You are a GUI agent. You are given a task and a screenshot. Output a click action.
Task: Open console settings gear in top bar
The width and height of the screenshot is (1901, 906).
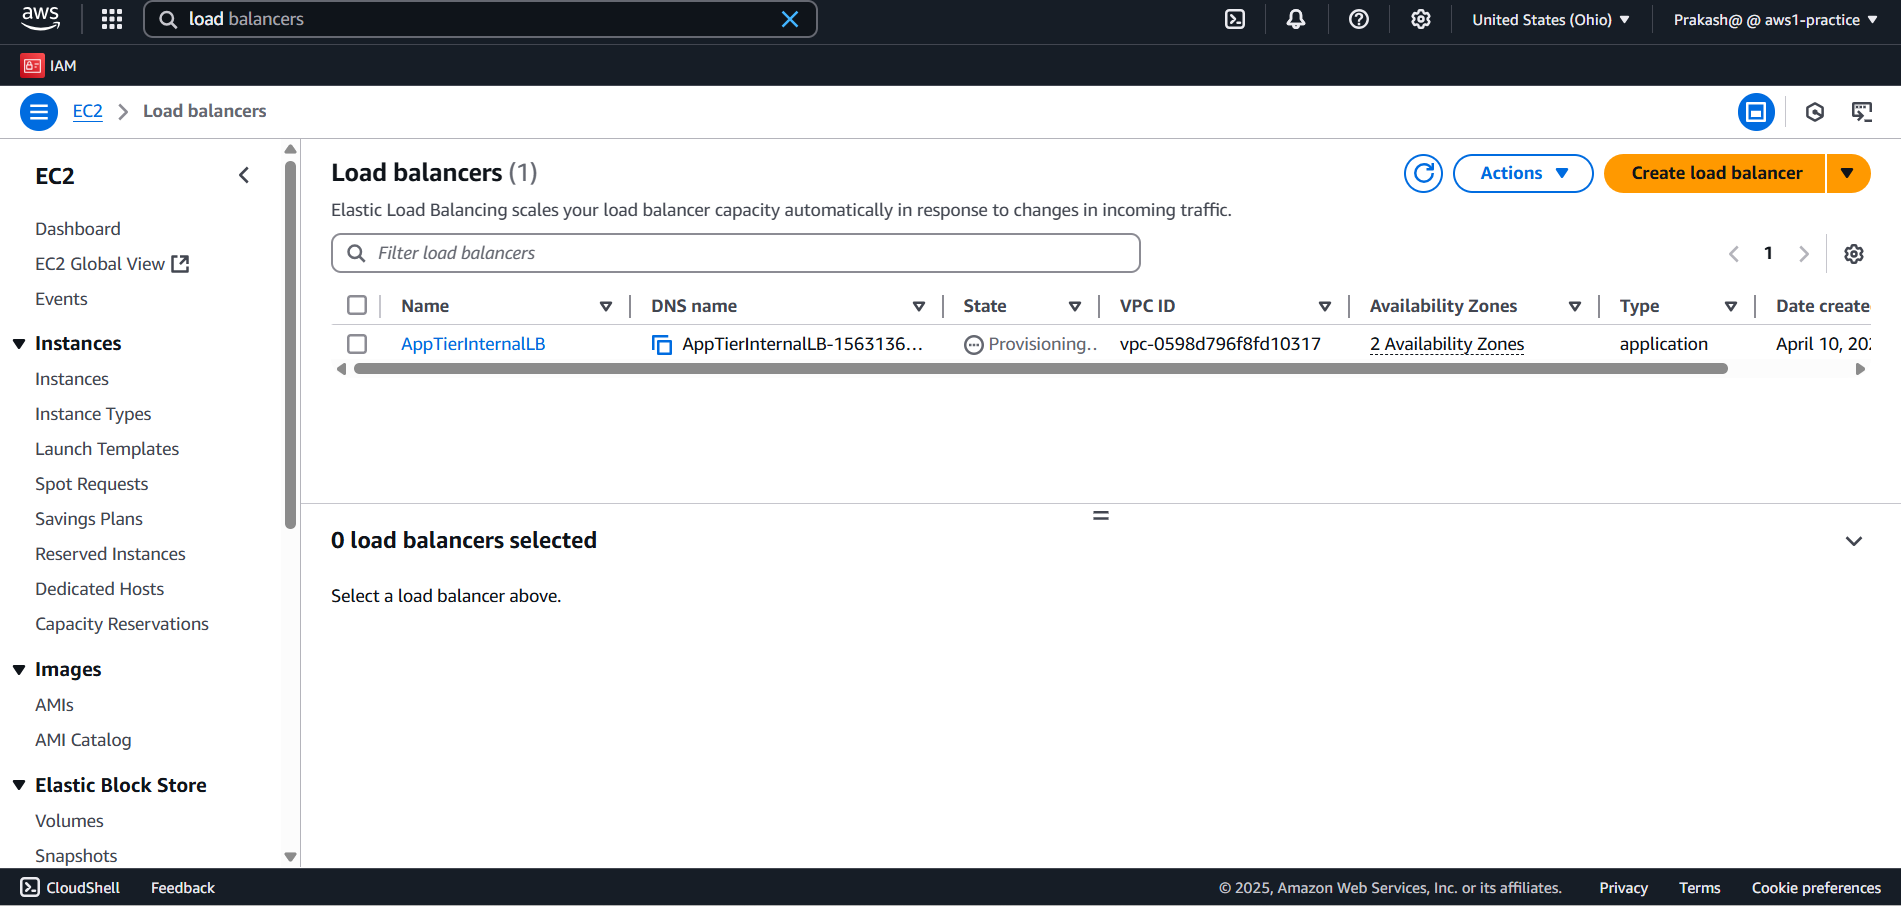point(1421,19)
